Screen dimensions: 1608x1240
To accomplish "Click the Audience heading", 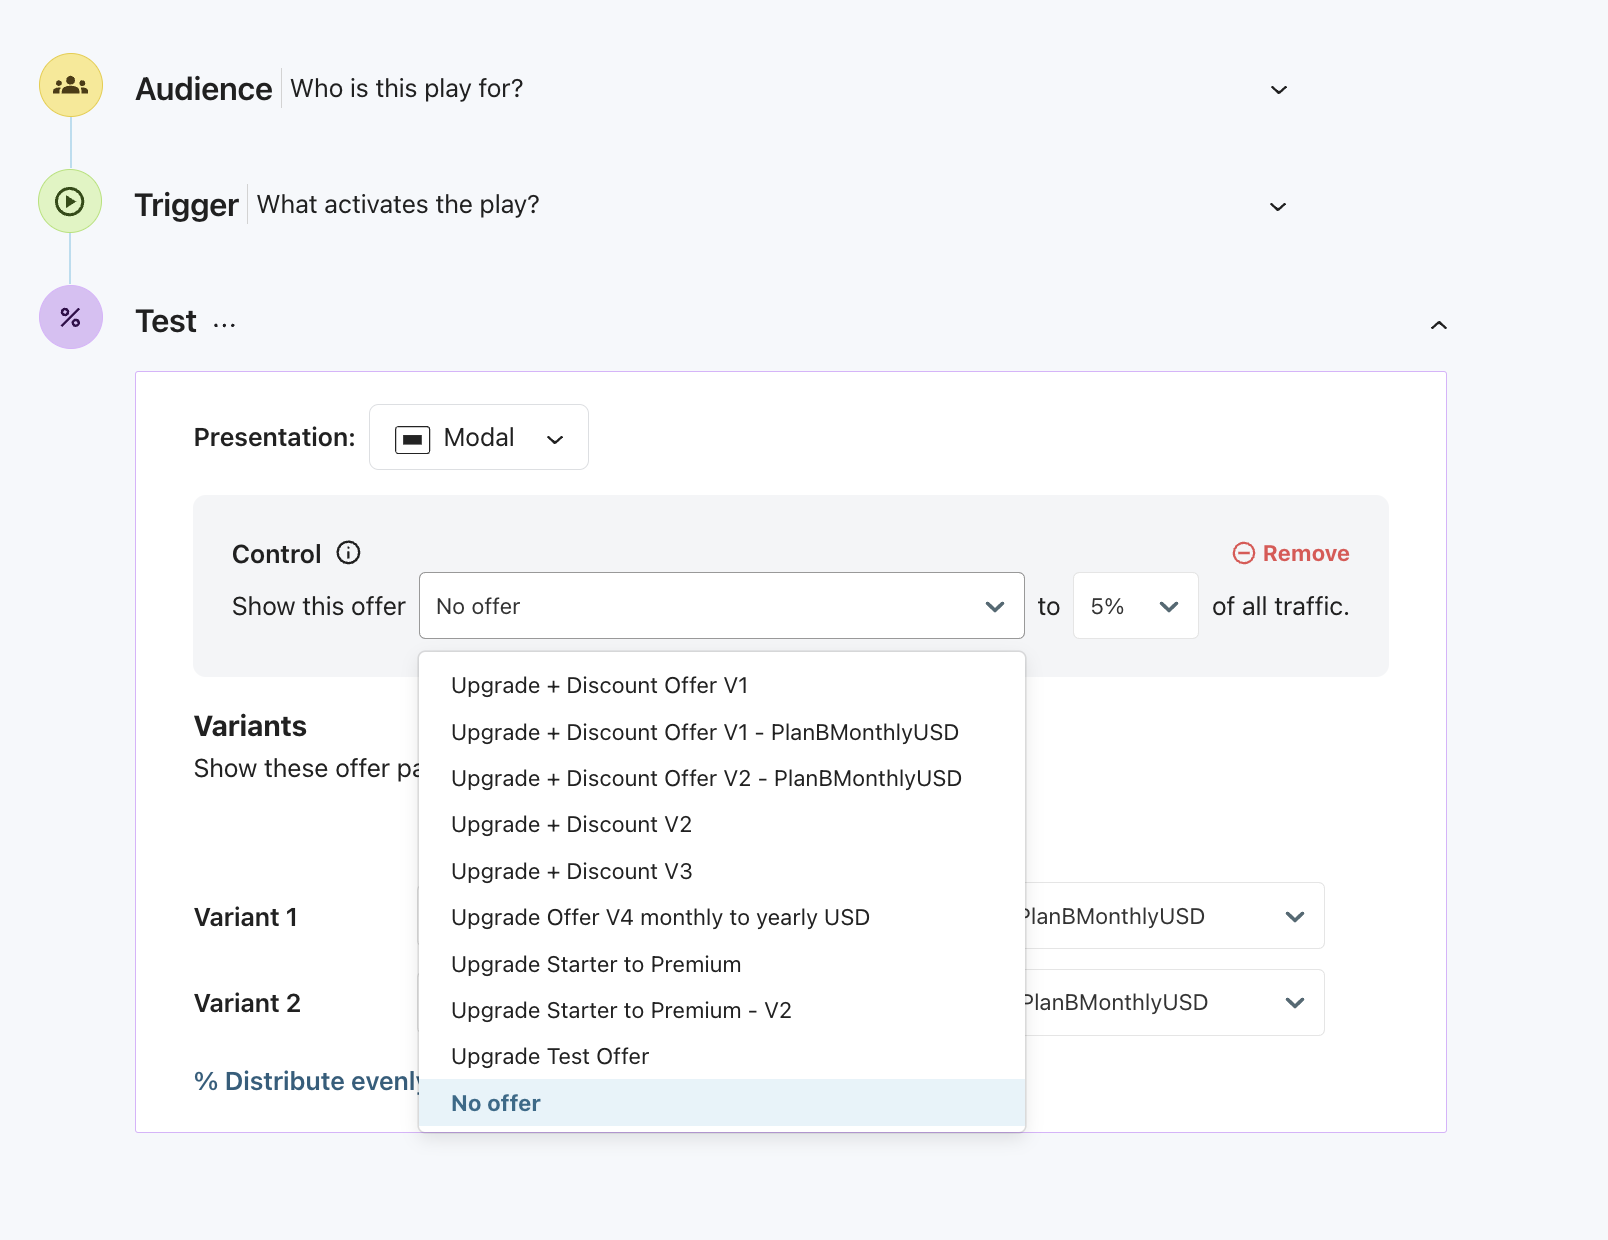I will tap(204, 89).
